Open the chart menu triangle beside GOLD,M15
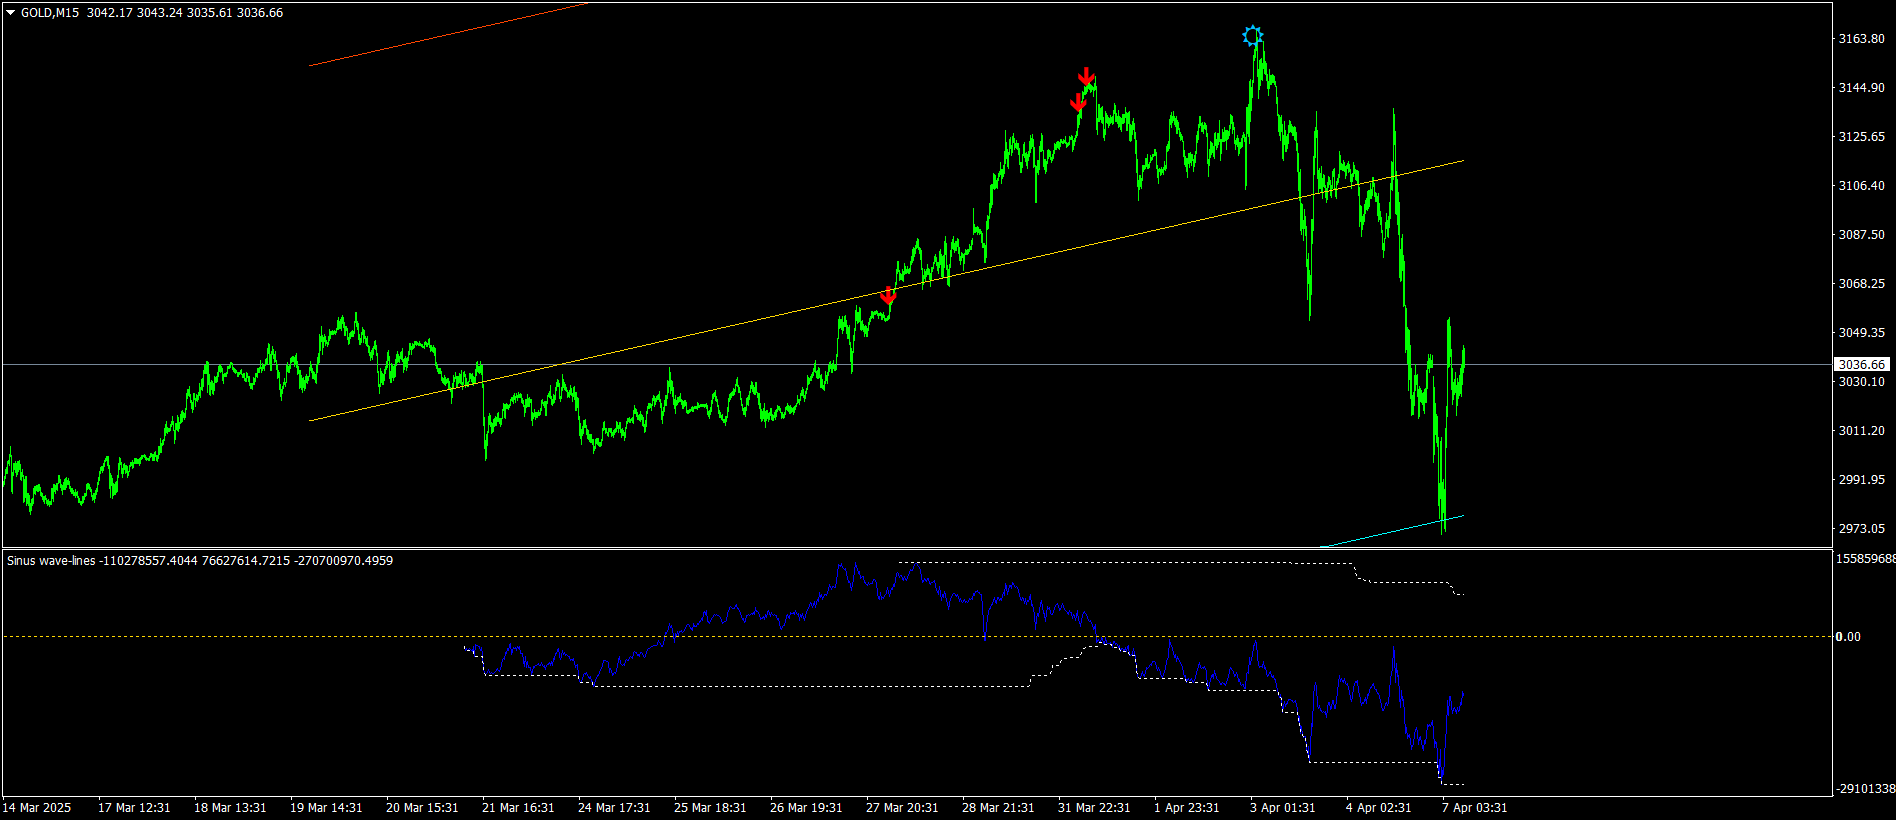 11,13
